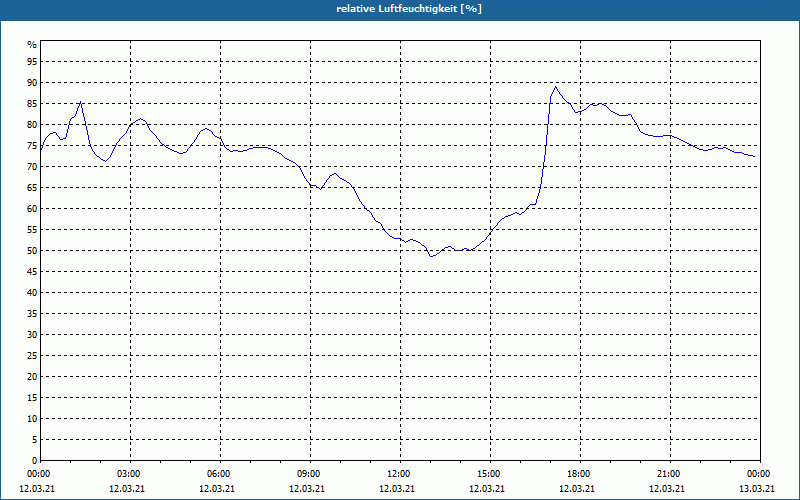Click the y-axis label 20
This screenshot has width=800, height=500.
[x=32, y=377]
